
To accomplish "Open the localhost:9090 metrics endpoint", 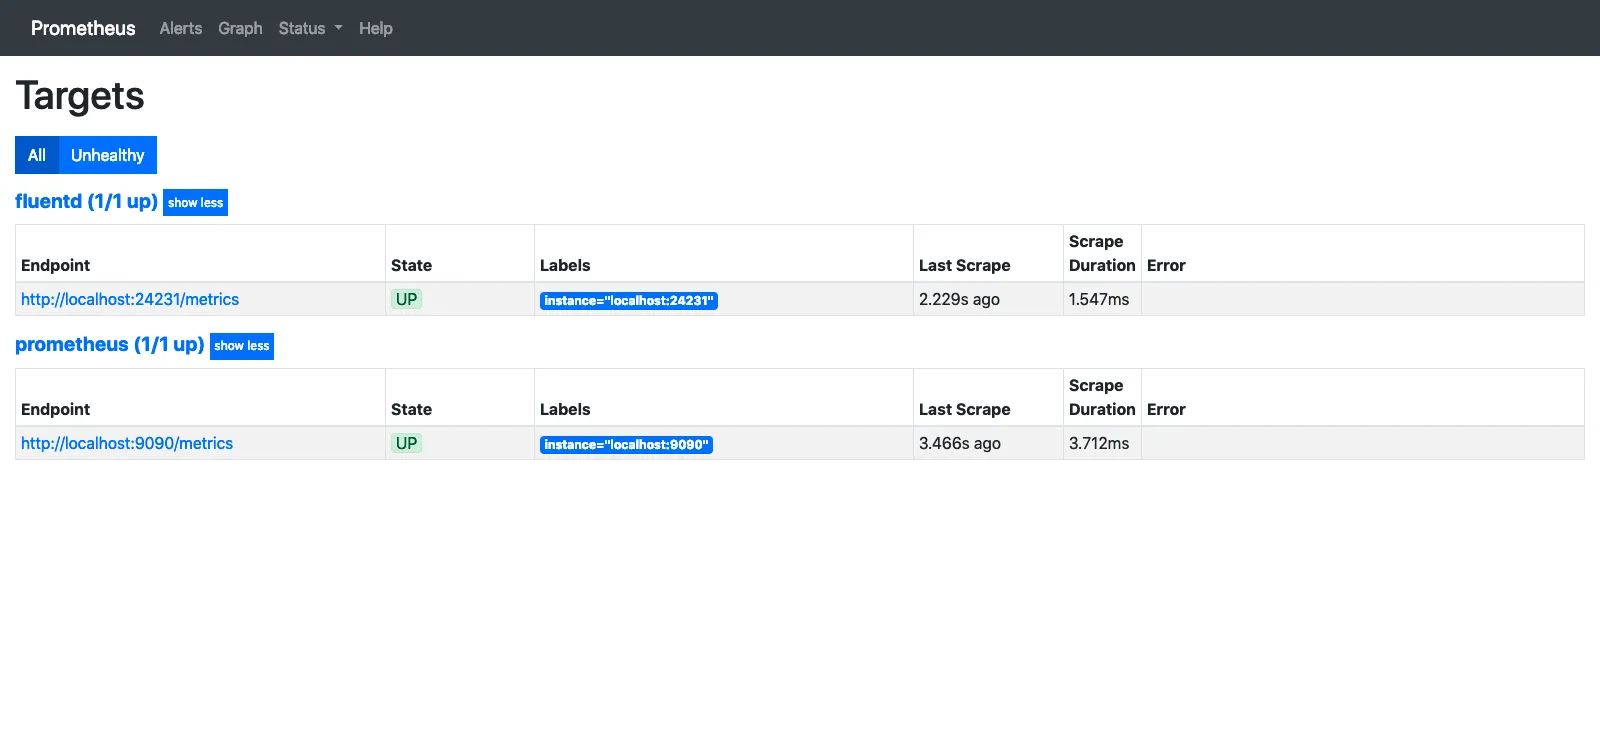I will [127, 443].
